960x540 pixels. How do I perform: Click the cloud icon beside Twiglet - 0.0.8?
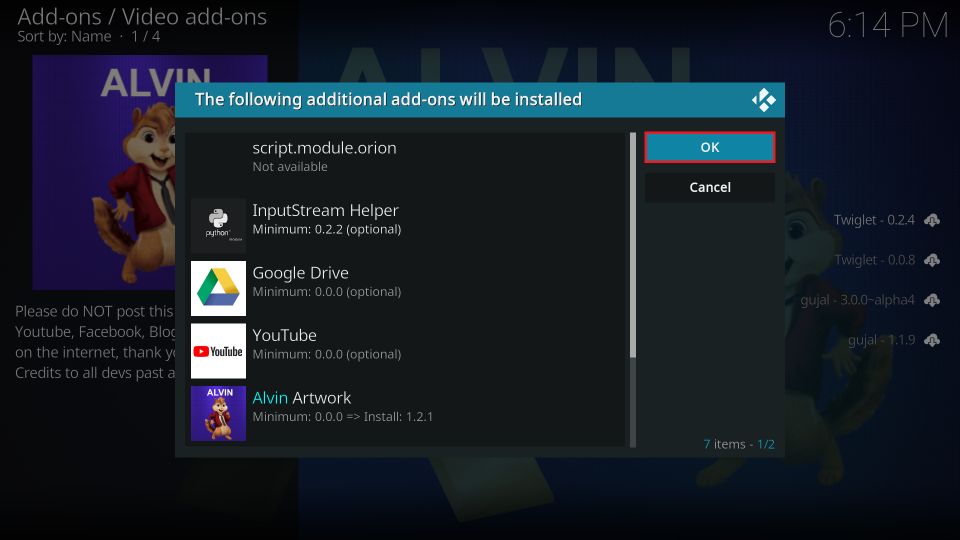932,260
